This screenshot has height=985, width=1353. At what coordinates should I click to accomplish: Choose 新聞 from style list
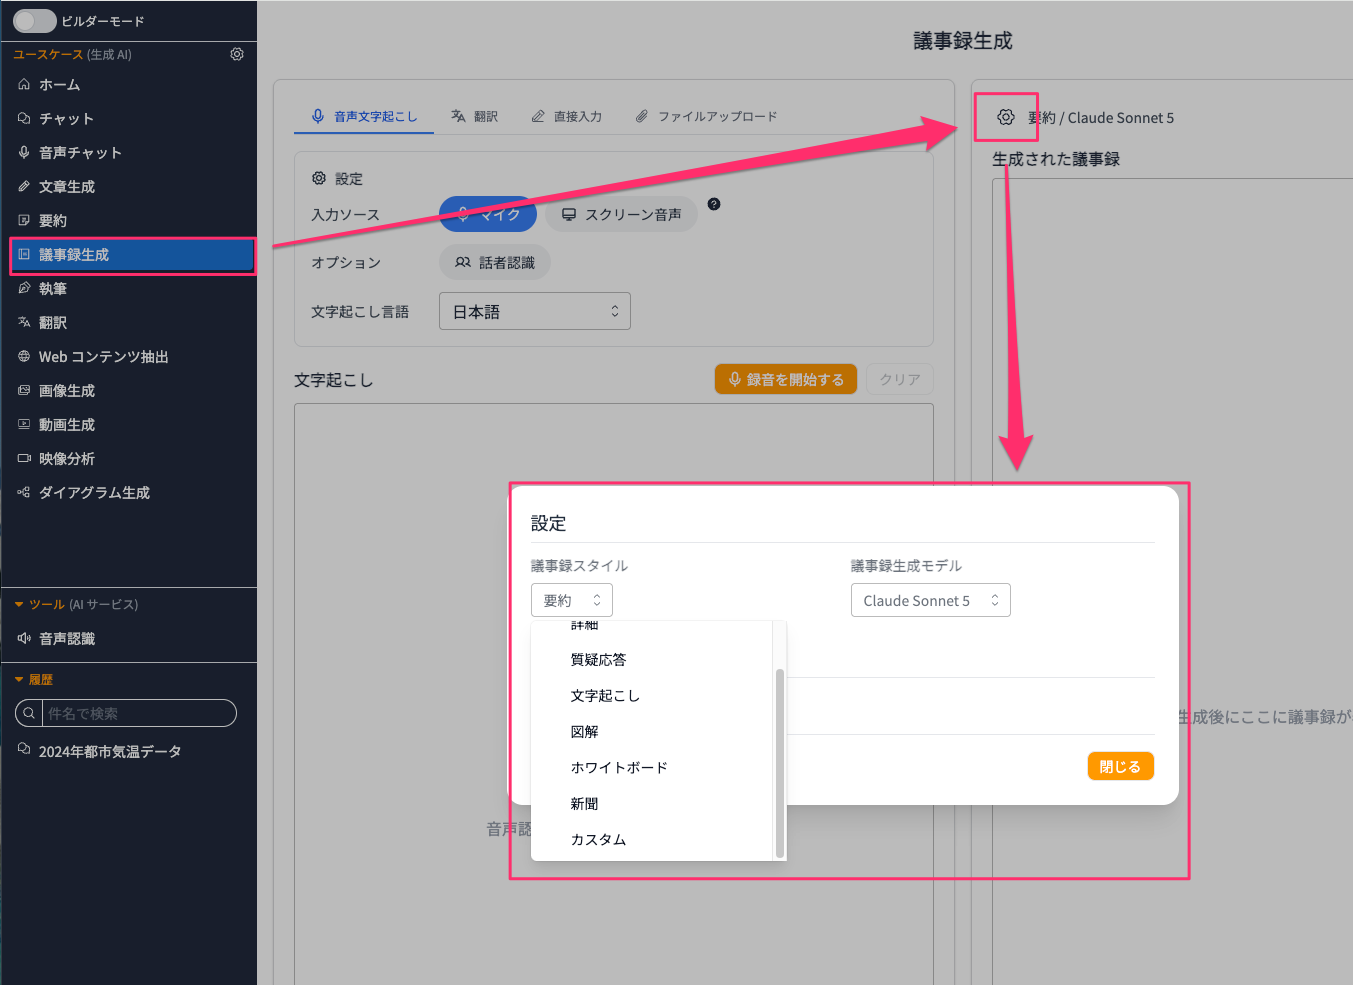(x=653, y=804)
